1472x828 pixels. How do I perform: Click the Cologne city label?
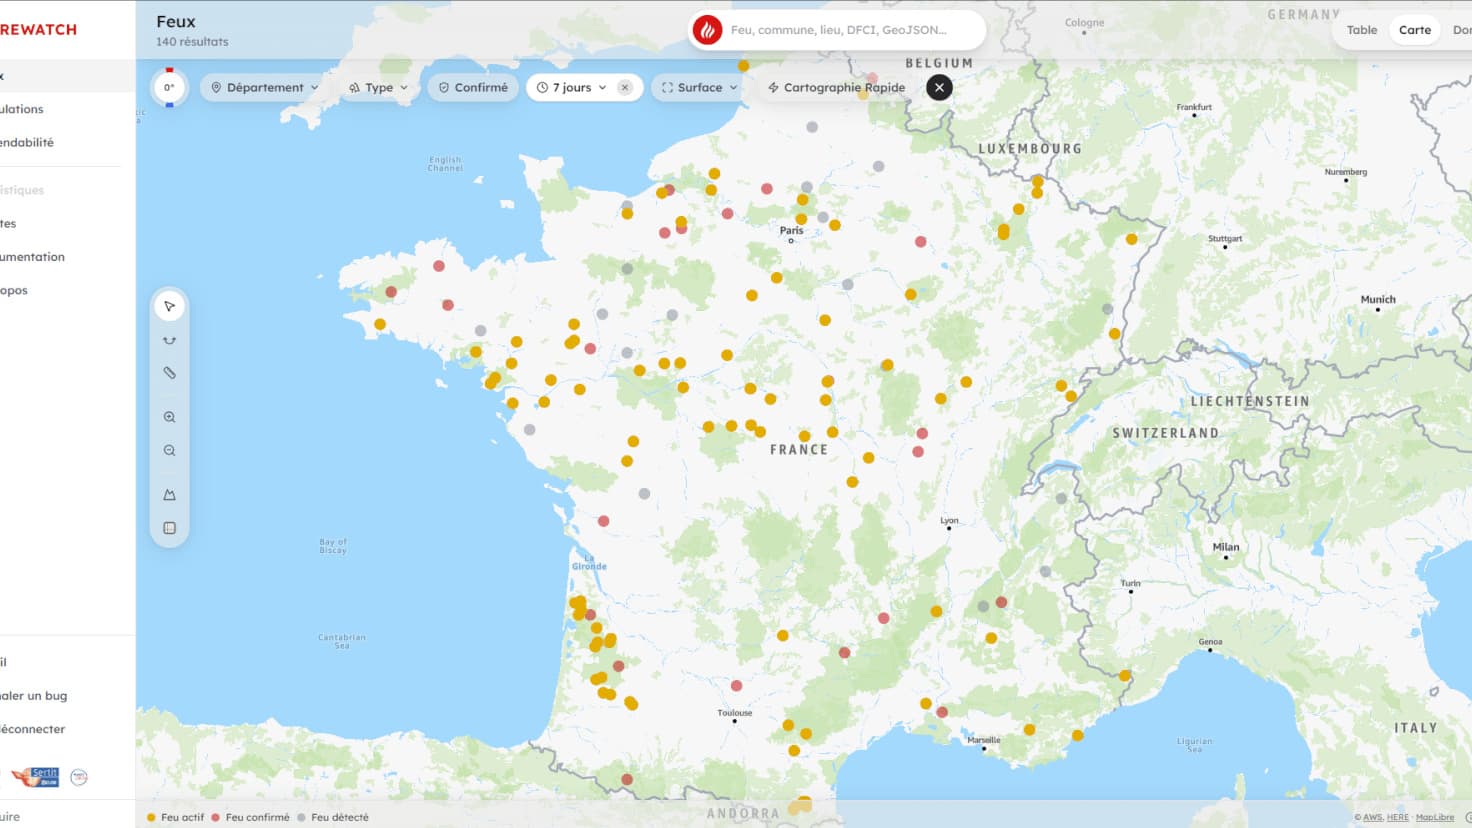1085,22
